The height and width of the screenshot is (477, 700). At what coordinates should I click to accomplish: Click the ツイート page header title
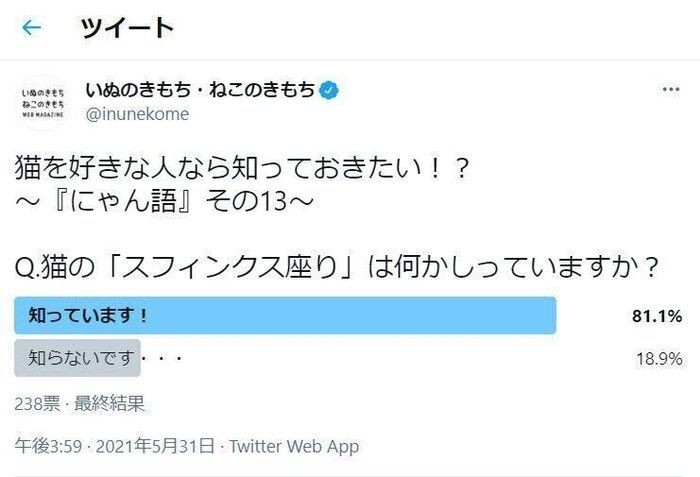click(126, 27)
